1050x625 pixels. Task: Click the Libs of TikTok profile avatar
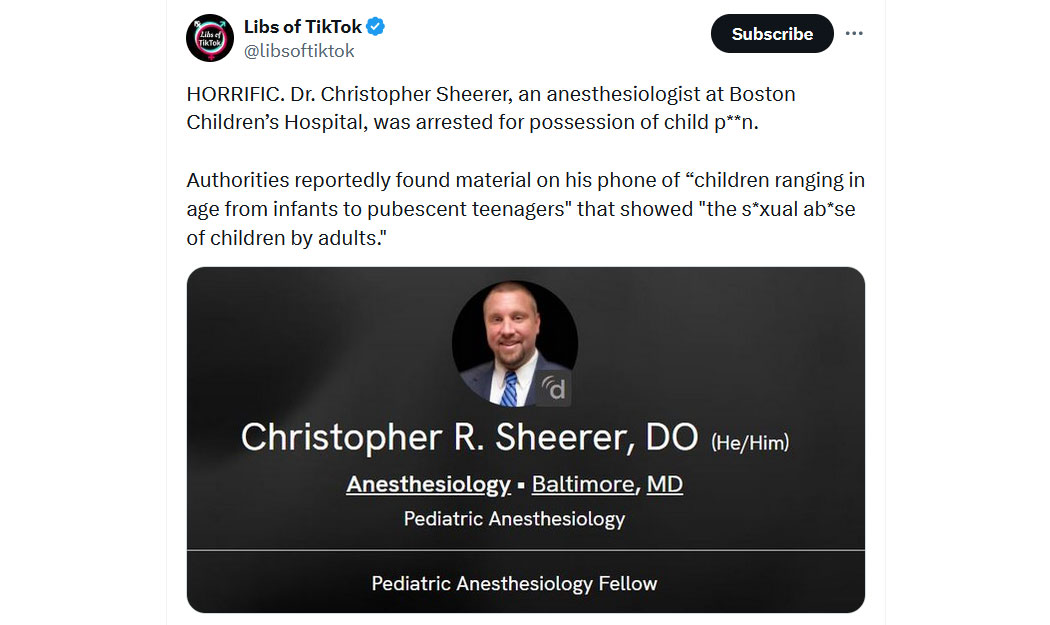210,38
